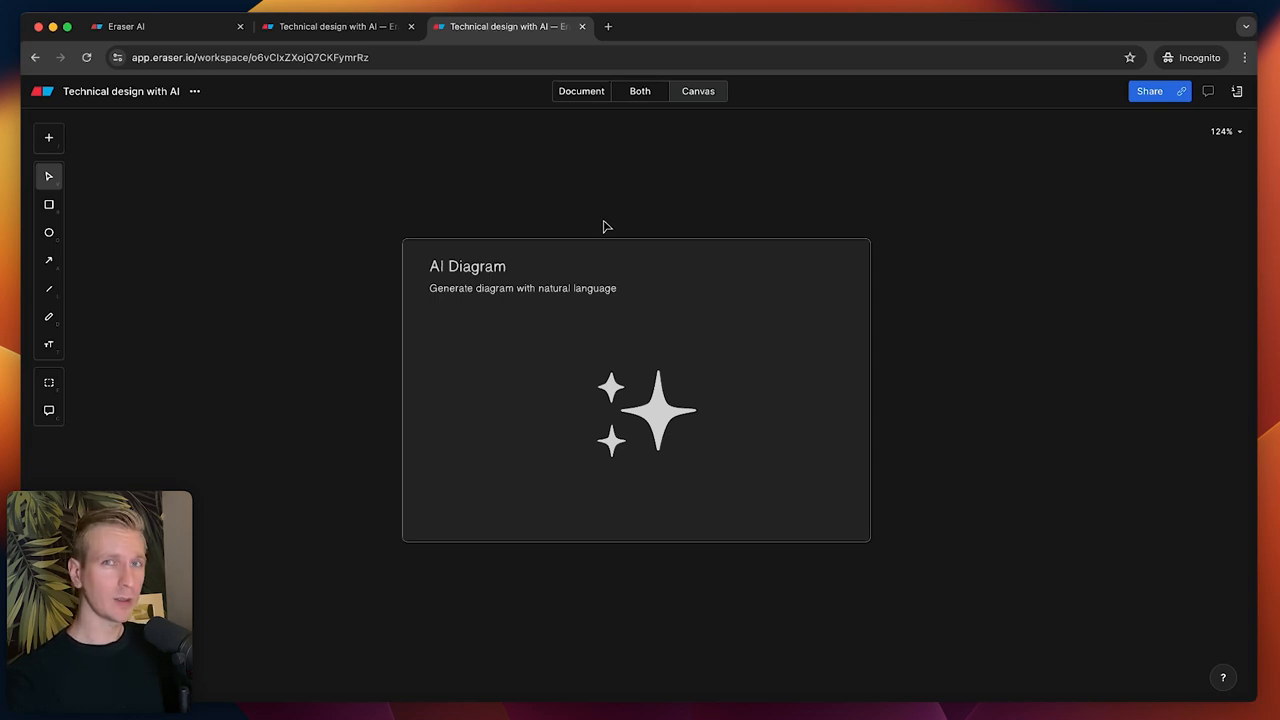Click the plus insert button in toolbar

point(49,138)
